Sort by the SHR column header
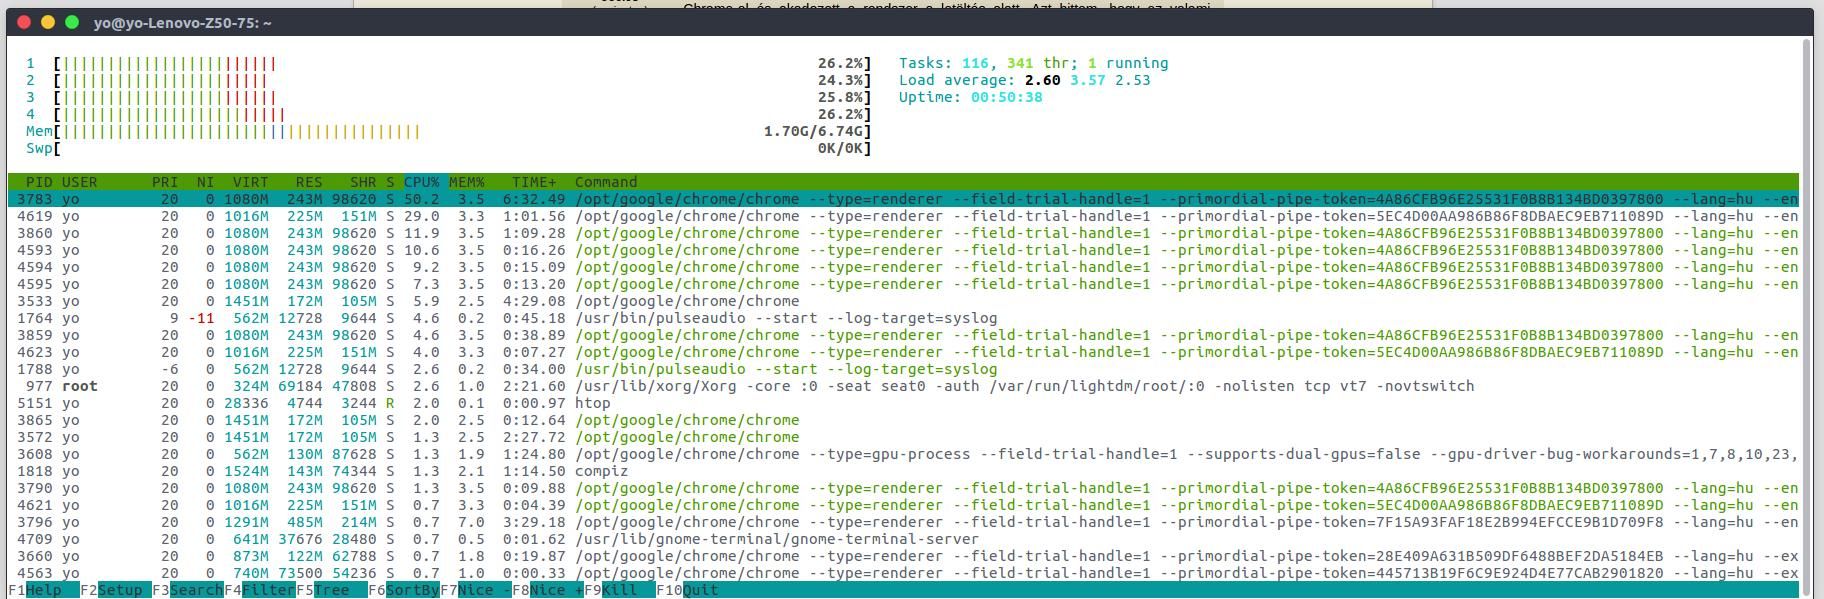The width and height of the screenshot is (1824, 599). click(x=363, y=182)
